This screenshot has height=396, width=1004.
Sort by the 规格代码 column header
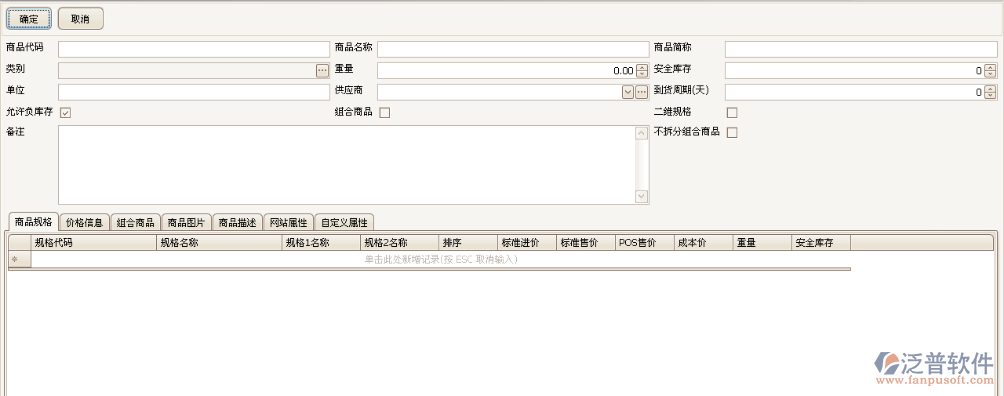click(93, 243)
